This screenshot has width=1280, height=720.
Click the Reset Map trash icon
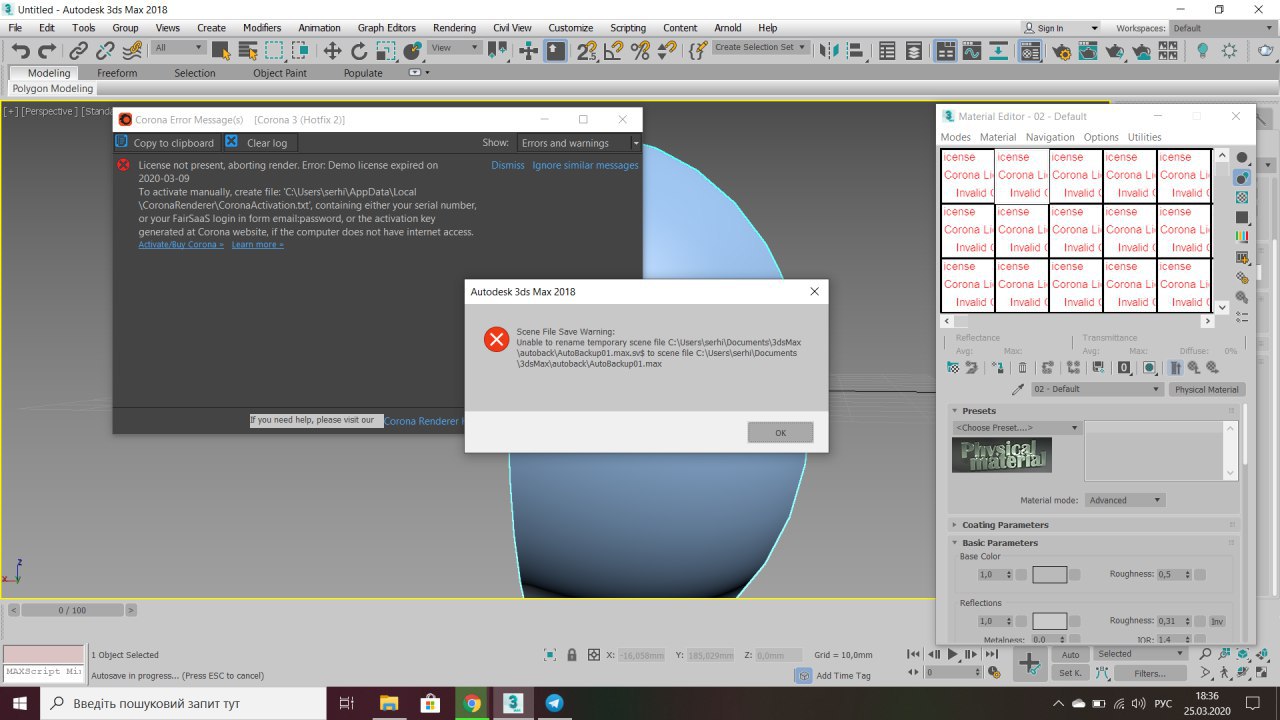pos(1022,368)
